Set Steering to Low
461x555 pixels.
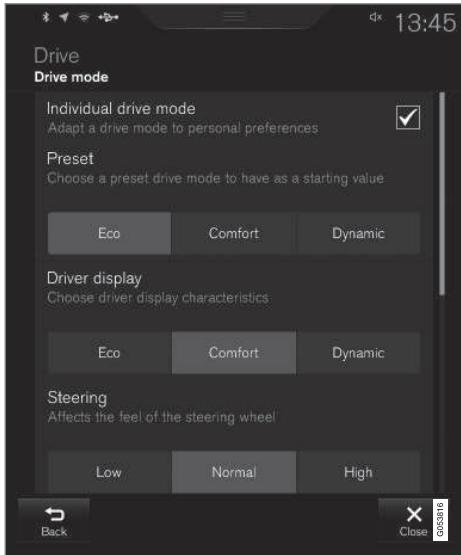tap(109, 472)
